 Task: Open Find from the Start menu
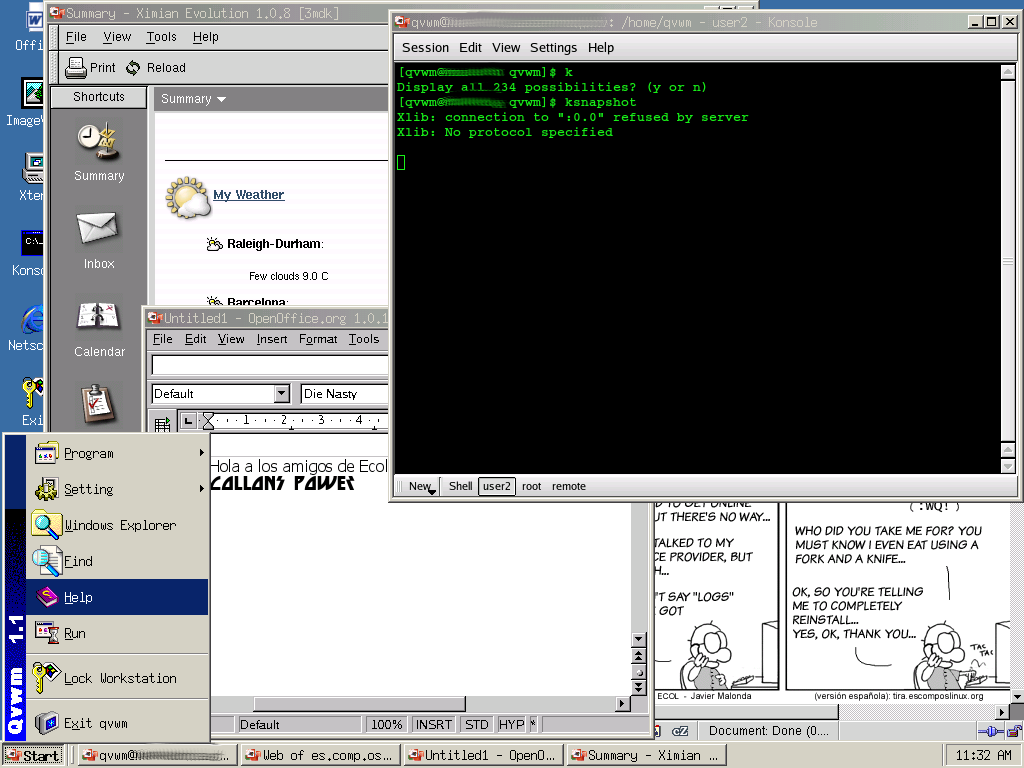pos(118,561)
